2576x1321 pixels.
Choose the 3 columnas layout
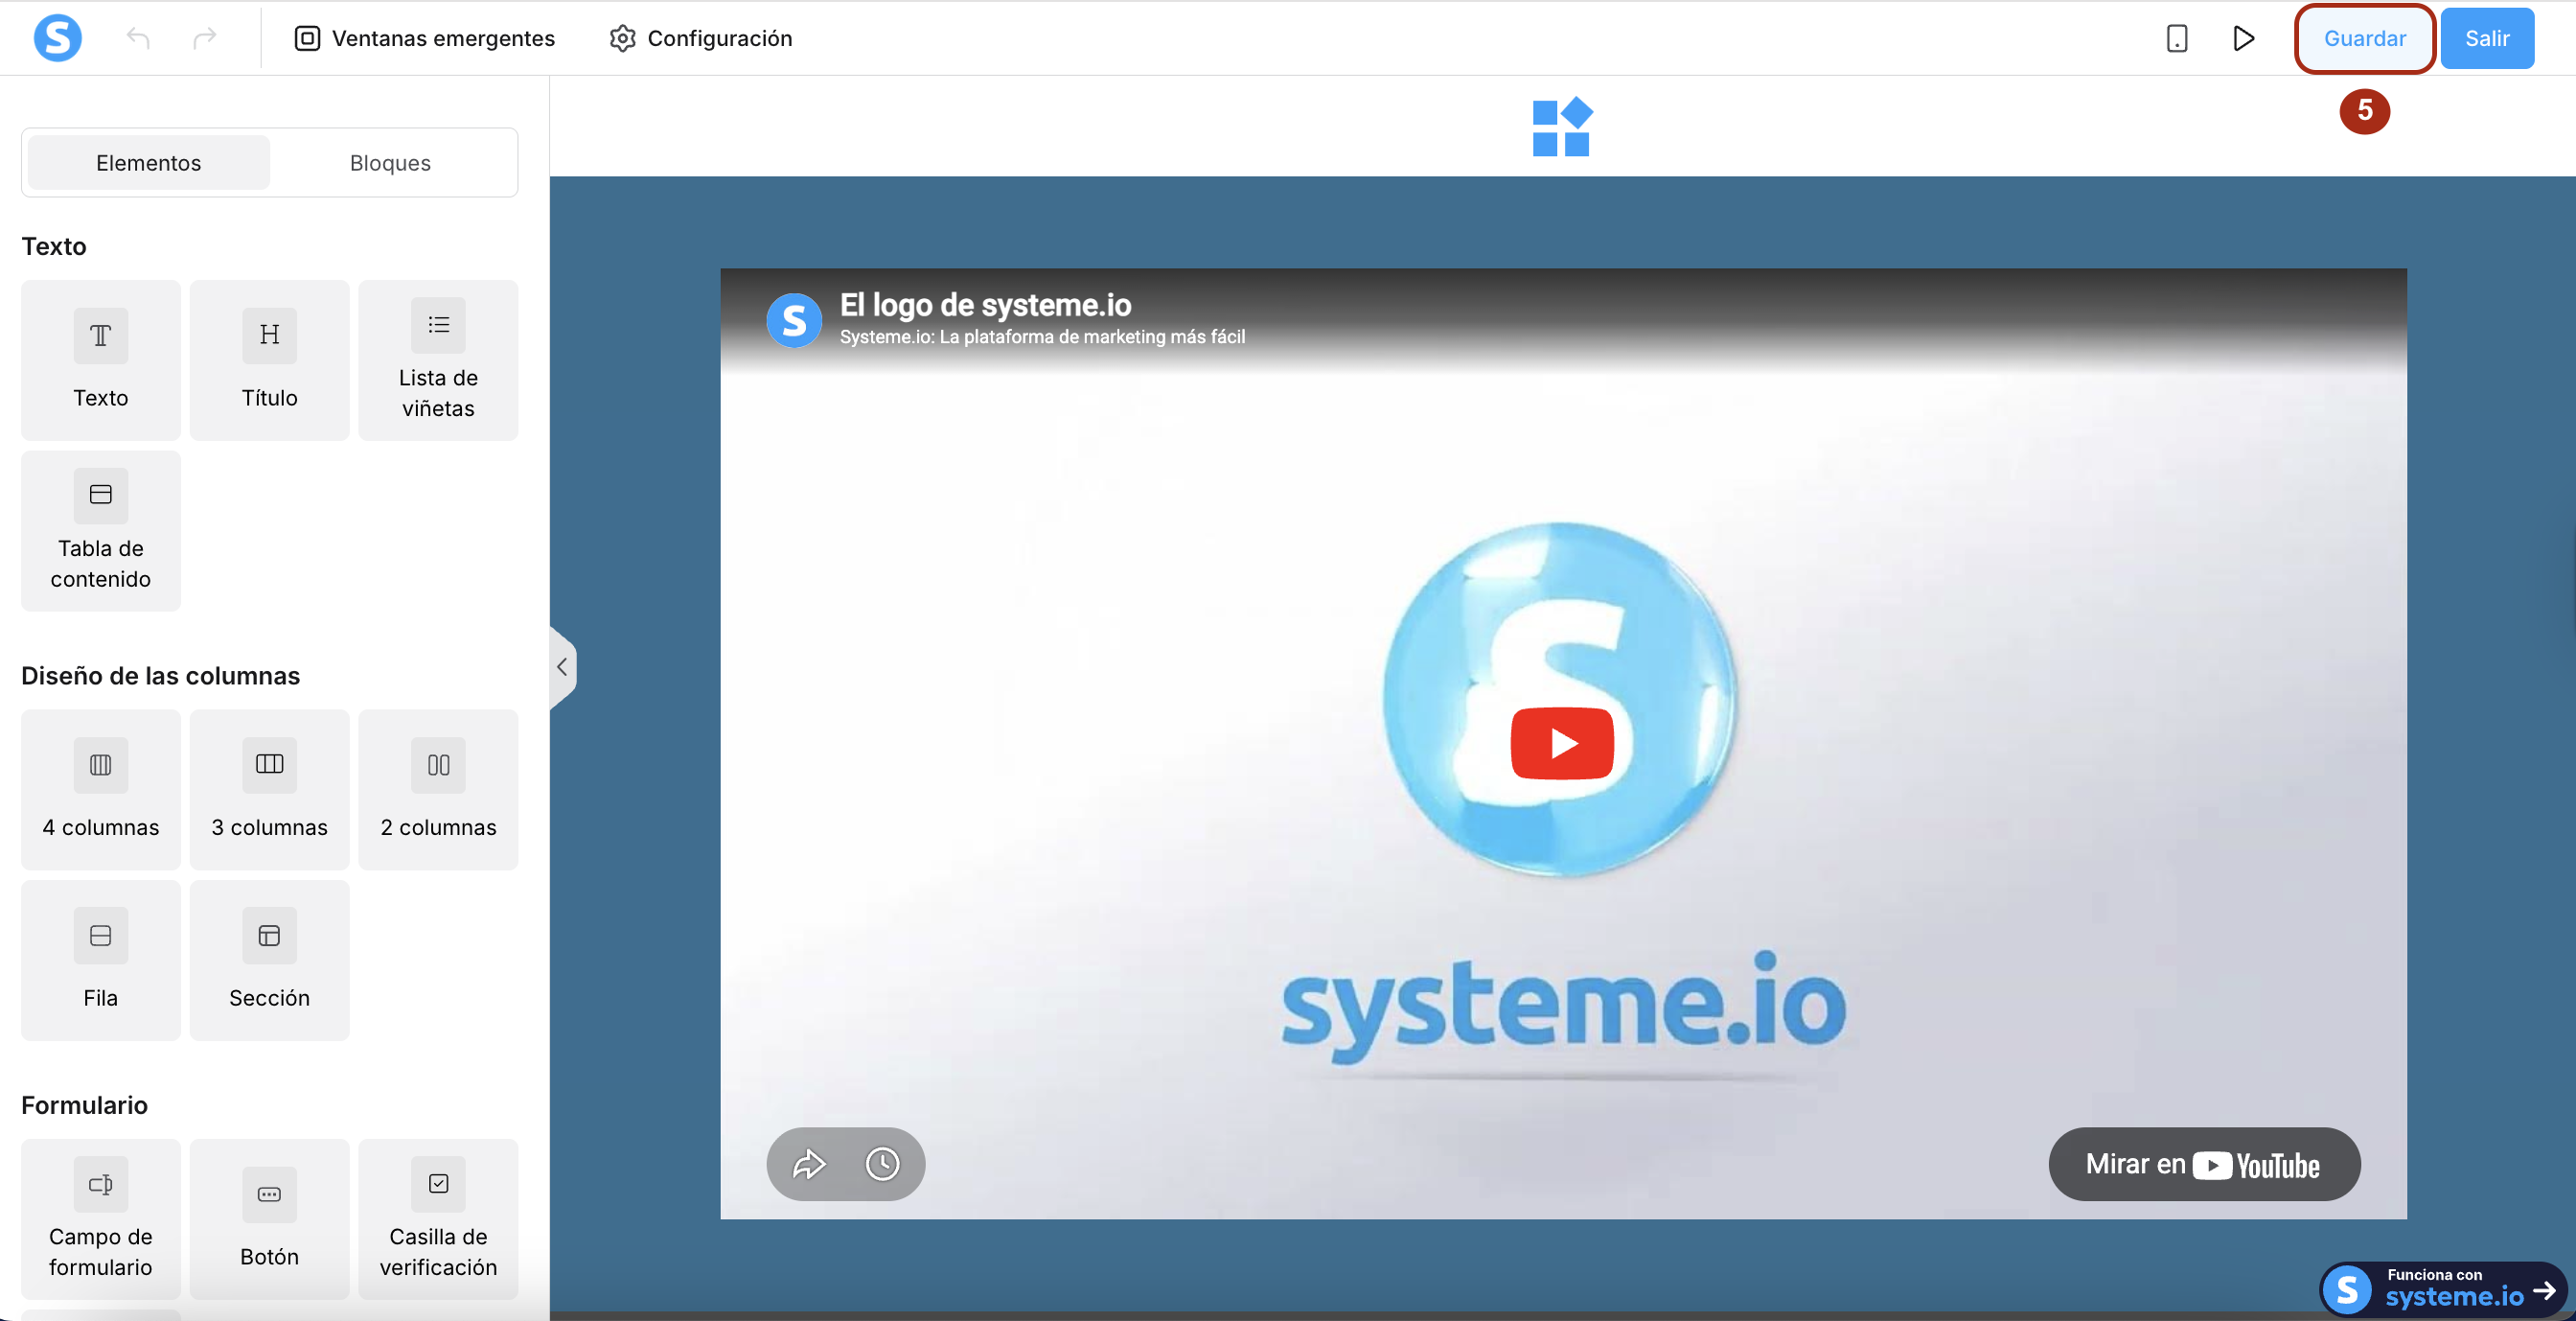point(269,789)
